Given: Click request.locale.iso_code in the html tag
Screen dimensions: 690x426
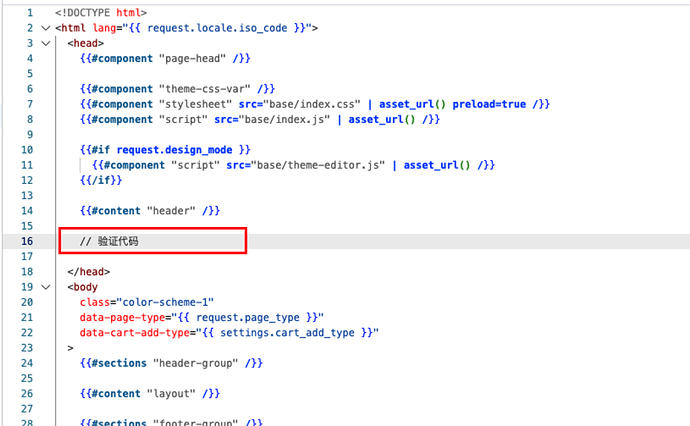Looking at the screenshot, I should (x=217, y=28).
